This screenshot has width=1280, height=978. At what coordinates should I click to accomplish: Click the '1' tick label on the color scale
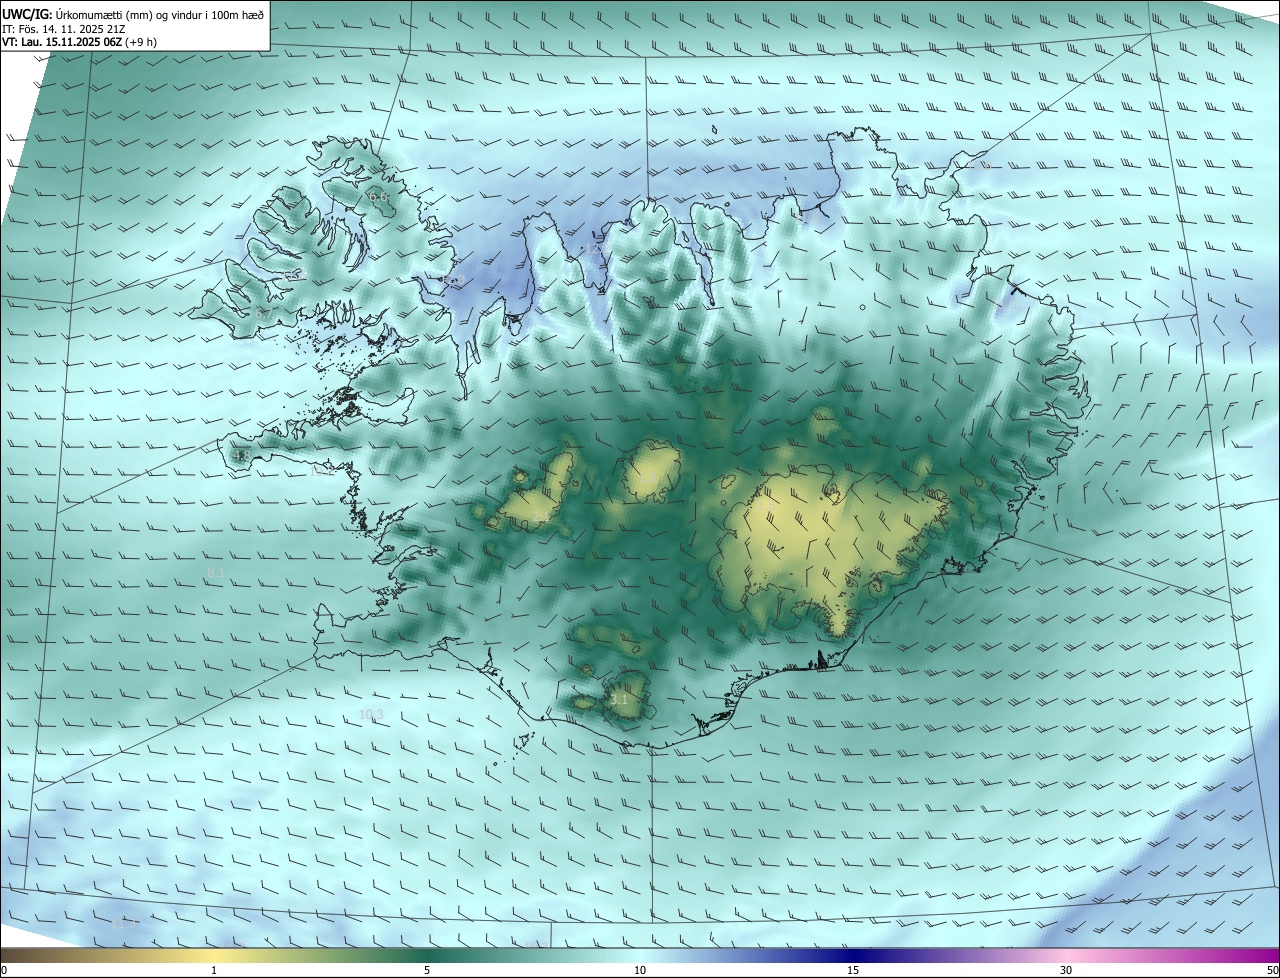coord(214,971)
